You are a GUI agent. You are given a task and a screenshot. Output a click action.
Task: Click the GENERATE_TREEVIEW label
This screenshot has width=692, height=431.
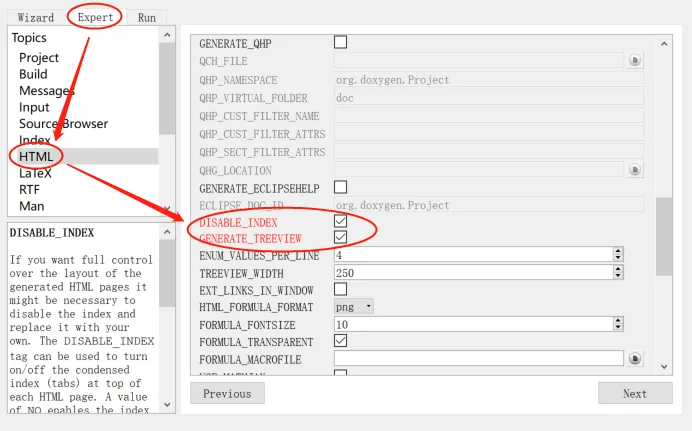click(250, 239)
